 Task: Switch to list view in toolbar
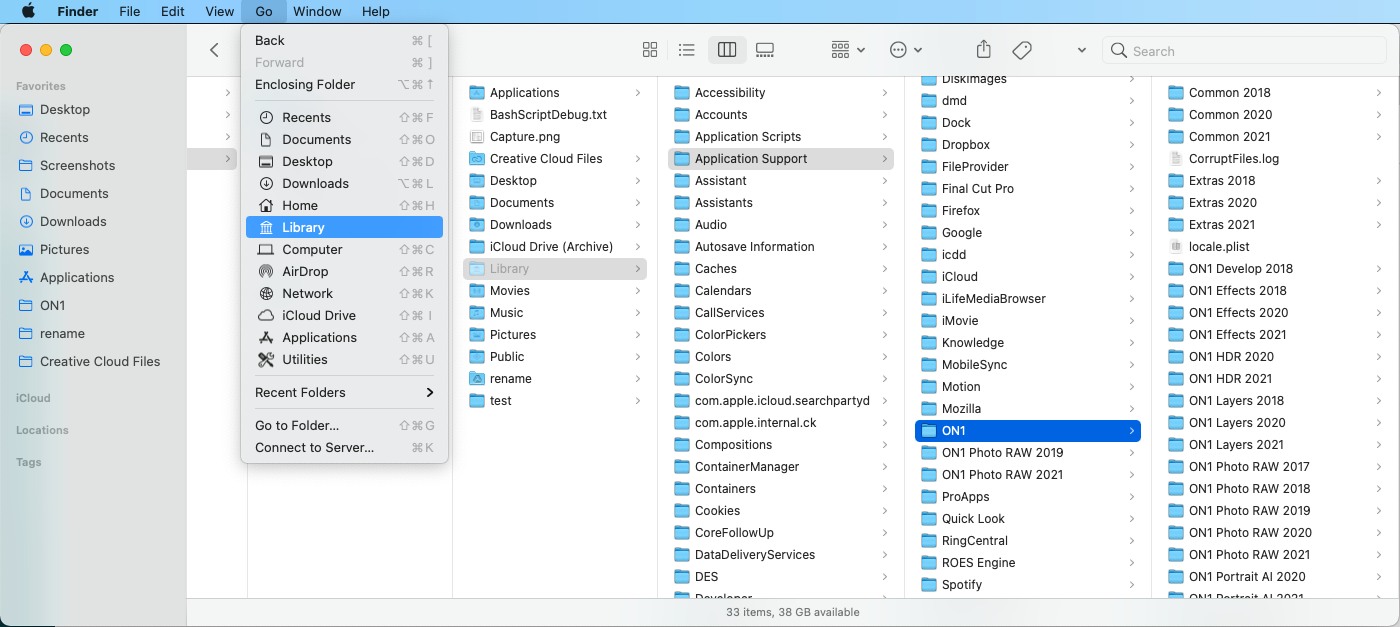pos(687,50)
